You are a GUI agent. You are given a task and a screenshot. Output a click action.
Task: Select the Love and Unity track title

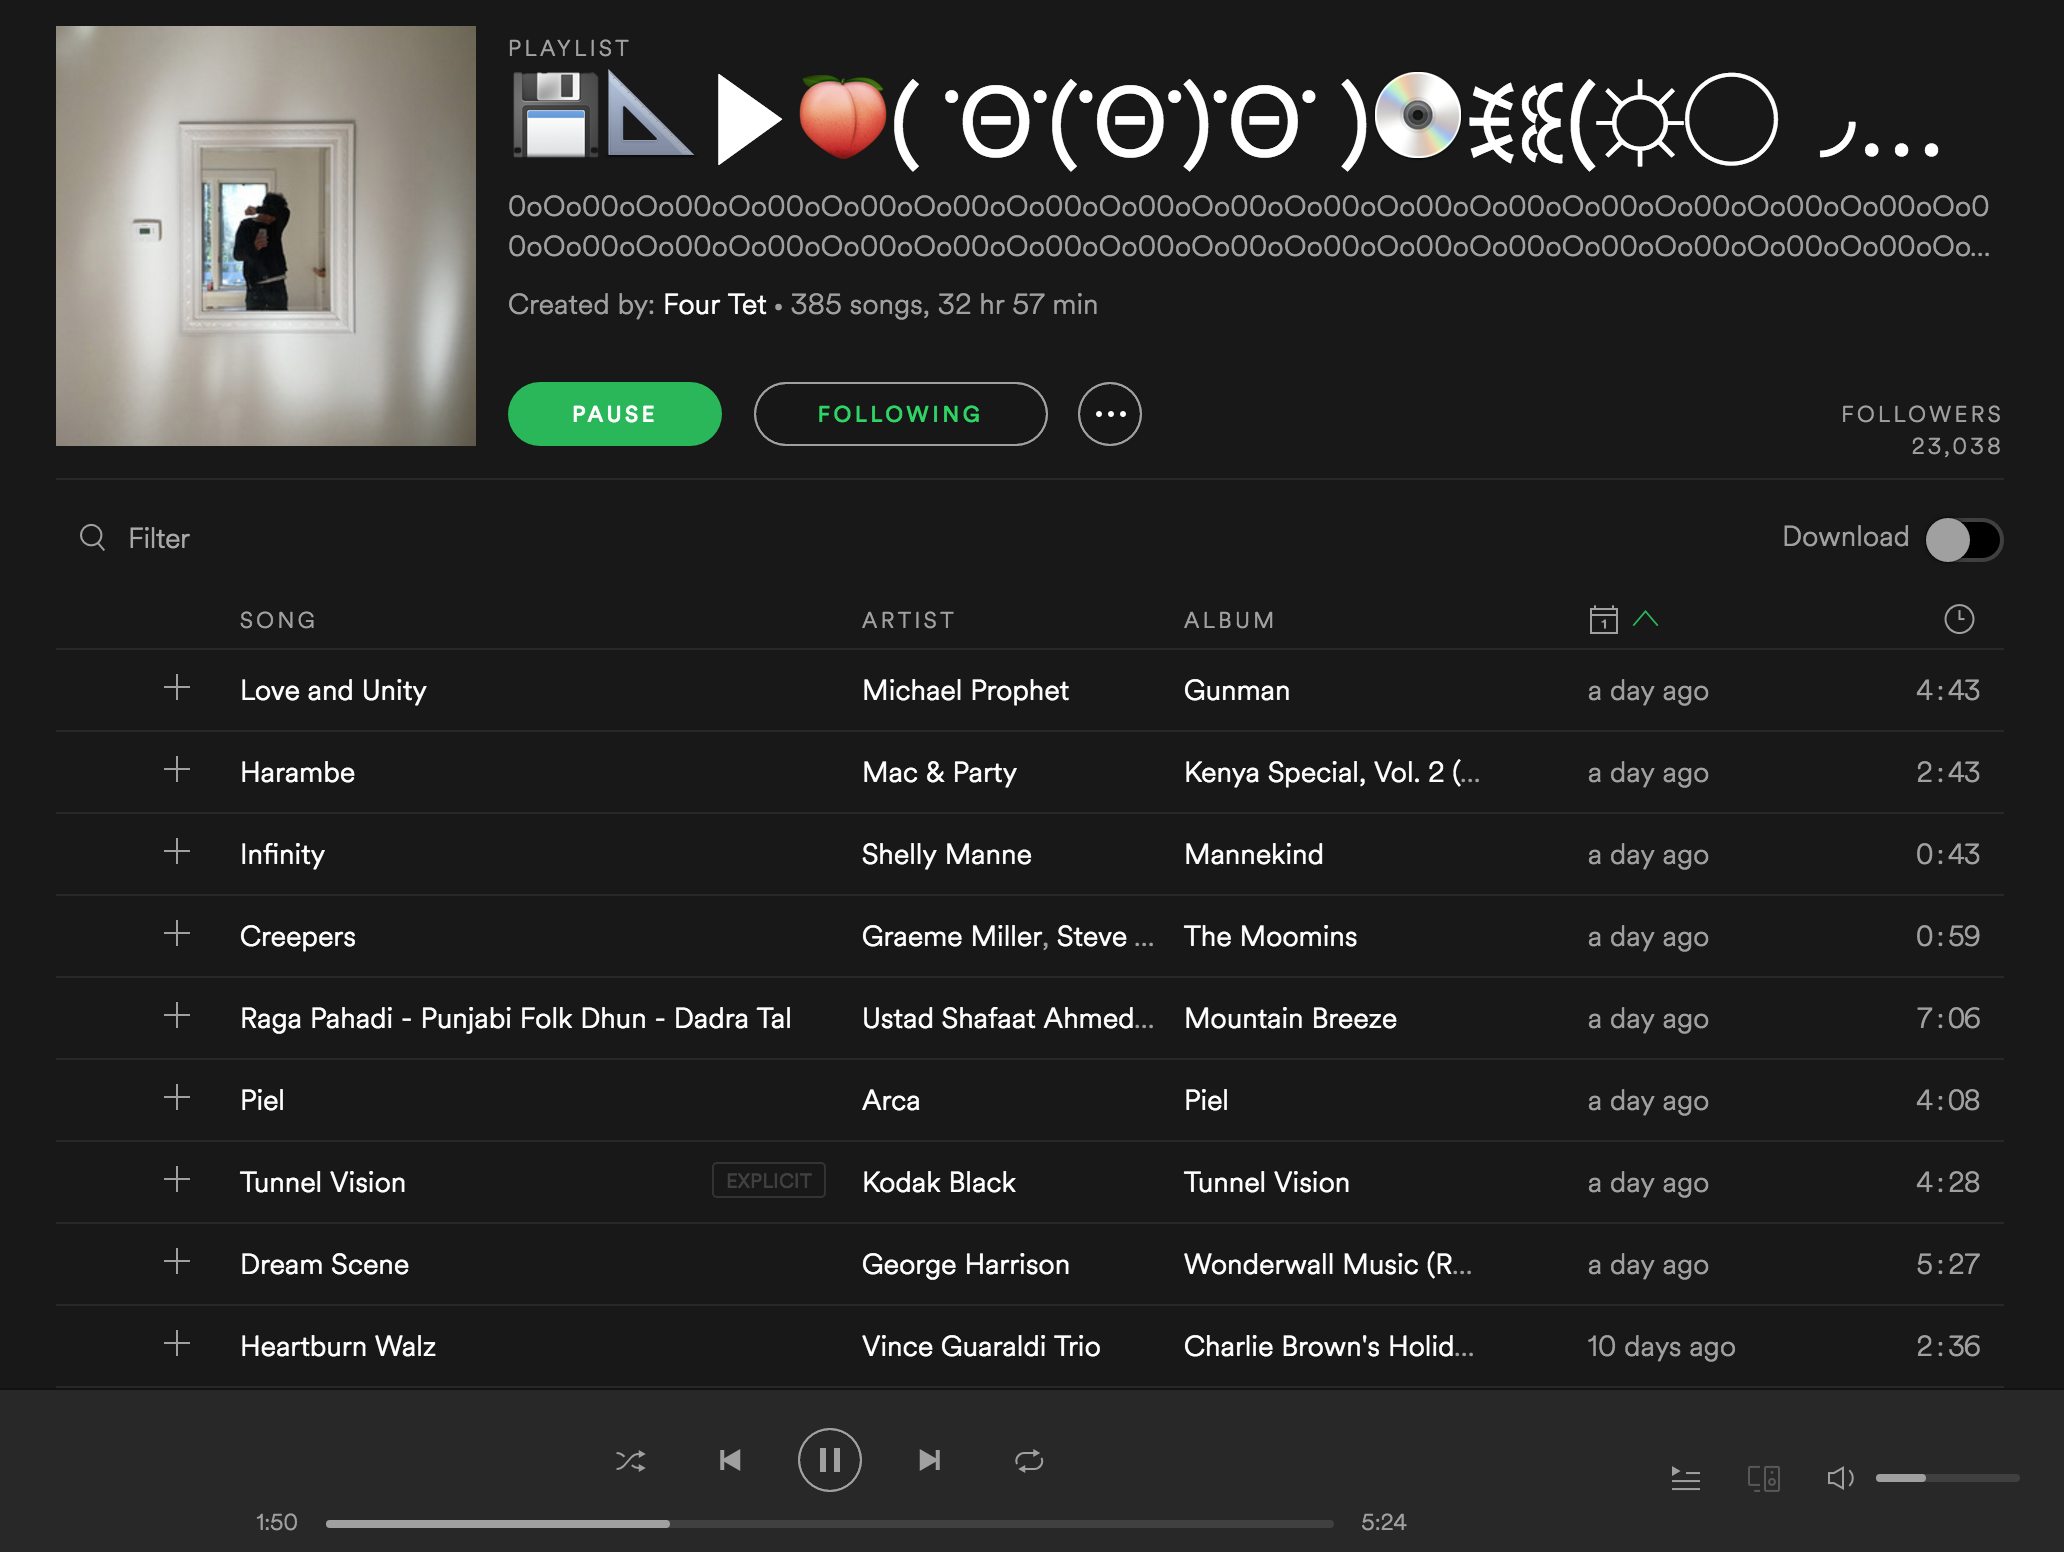coord(333,690)
